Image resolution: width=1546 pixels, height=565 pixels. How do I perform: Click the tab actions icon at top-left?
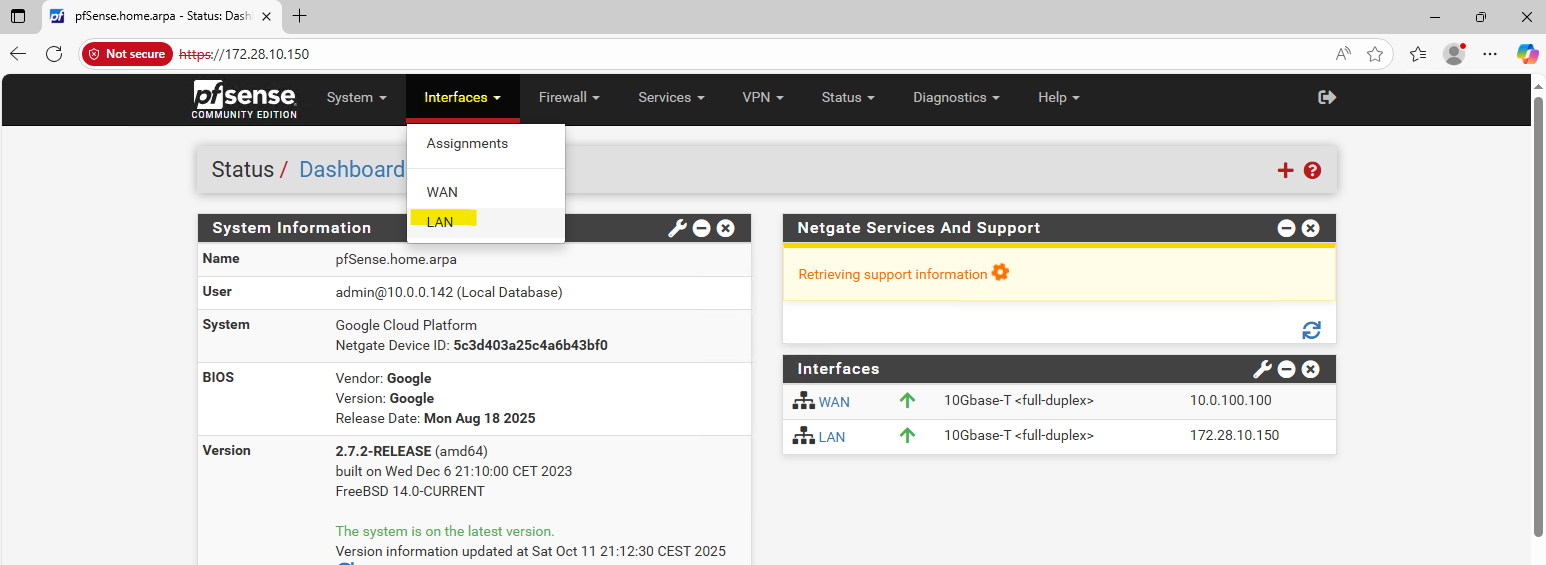tap(18, 16)
